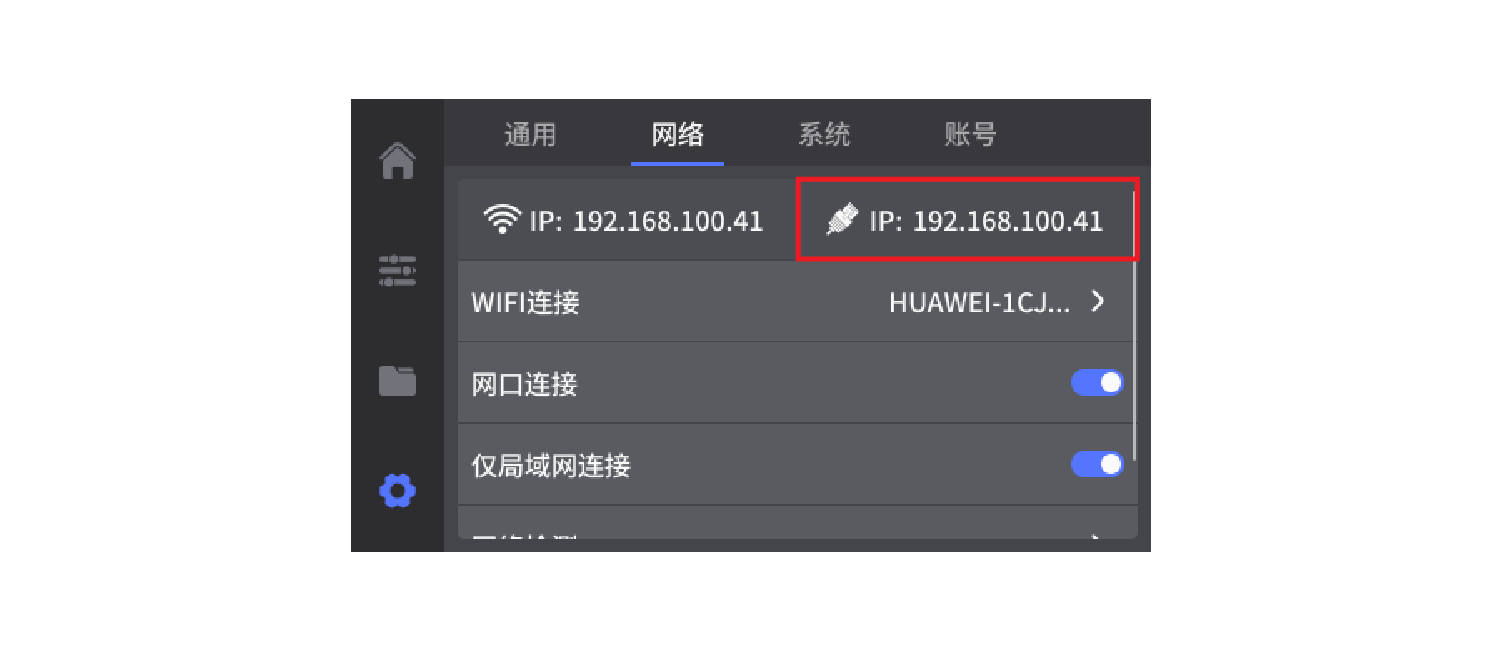Click the settings gear icon in sidebar
This screenshot has width=1501, height=651.
pyautogui.click(x=397, y=491)
